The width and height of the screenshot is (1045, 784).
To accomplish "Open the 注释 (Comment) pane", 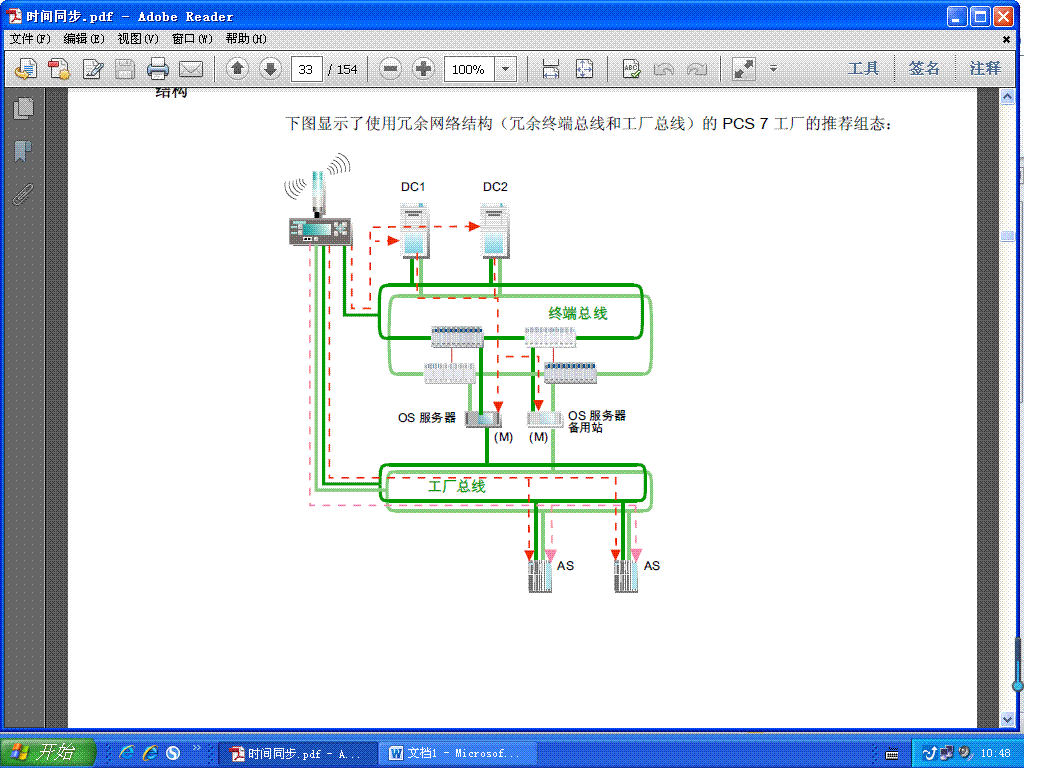I will click(x=985, y=68).
